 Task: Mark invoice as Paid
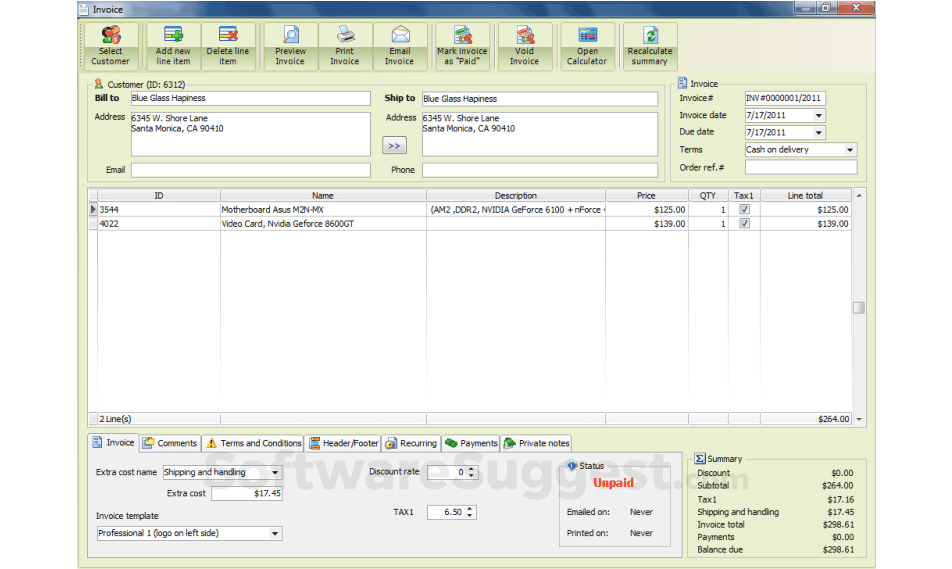click(462, 47)
